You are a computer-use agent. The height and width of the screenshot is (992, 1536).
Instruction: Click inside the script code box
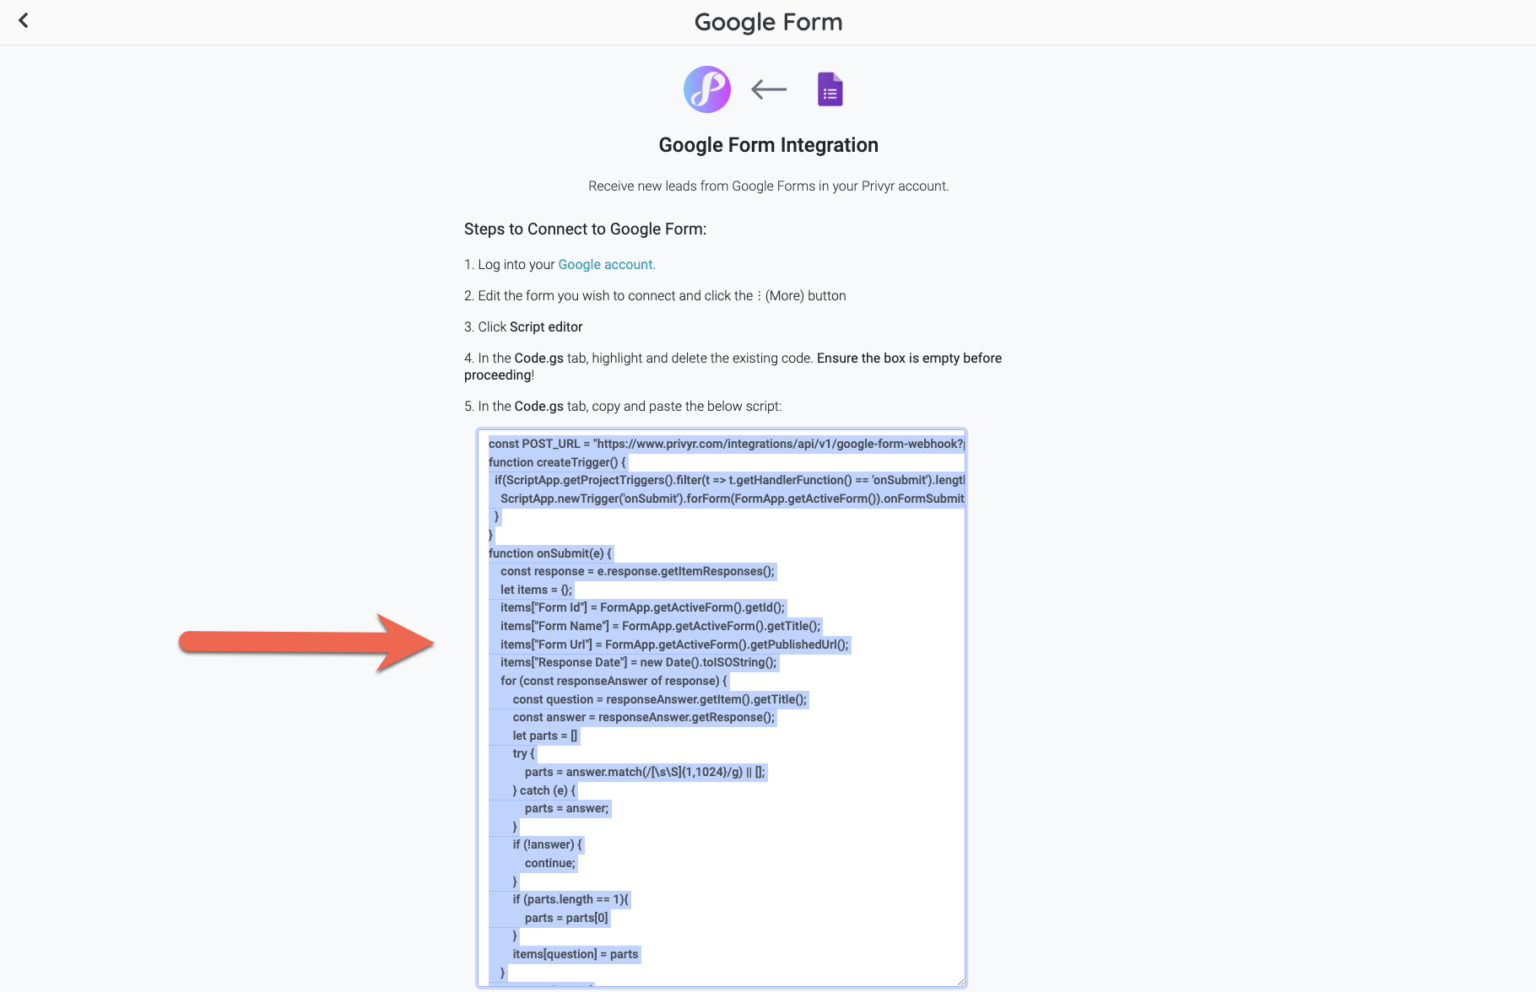(720, 700)
